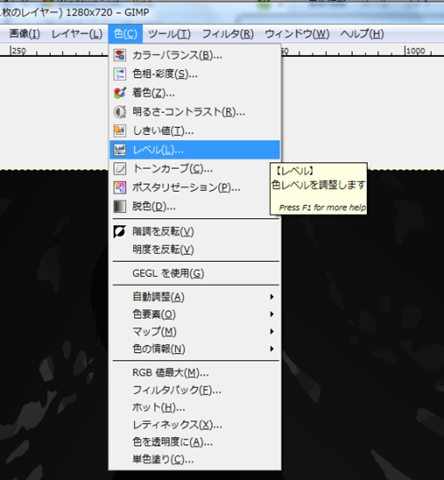444x480 pixels.
Task: Open トーンカーブ(C)... menu entry
Action: tap(195, 169)
